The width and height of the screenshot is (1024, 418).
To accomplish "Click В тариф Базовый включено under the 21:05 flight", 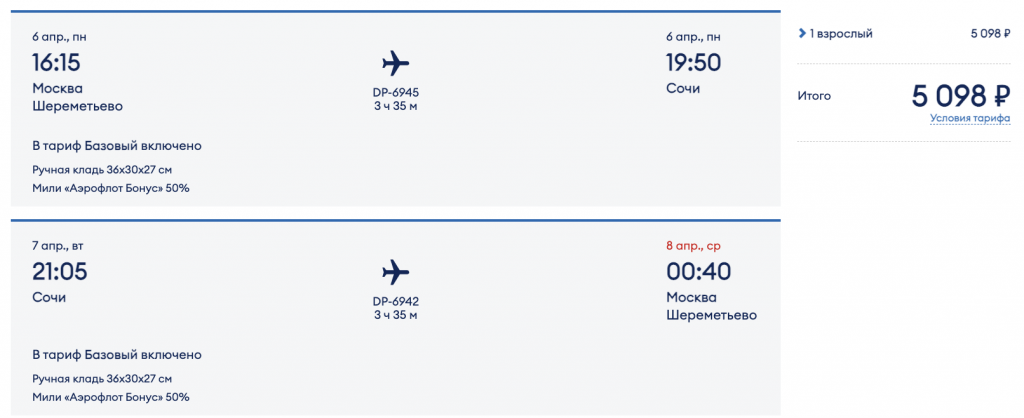I will coord(116,355).
